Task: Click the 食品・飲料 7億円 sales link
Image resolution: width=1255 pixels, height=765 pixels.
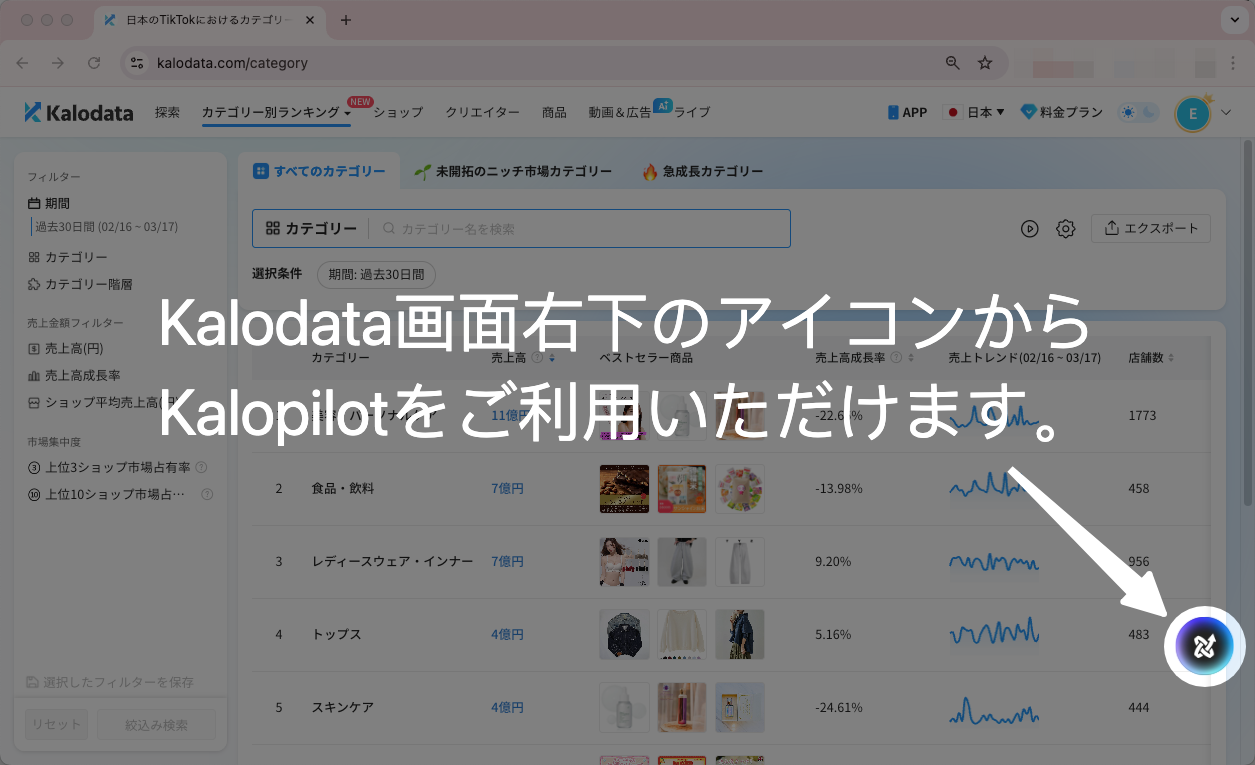Action: pyautogui.click(x=508, y=489)
